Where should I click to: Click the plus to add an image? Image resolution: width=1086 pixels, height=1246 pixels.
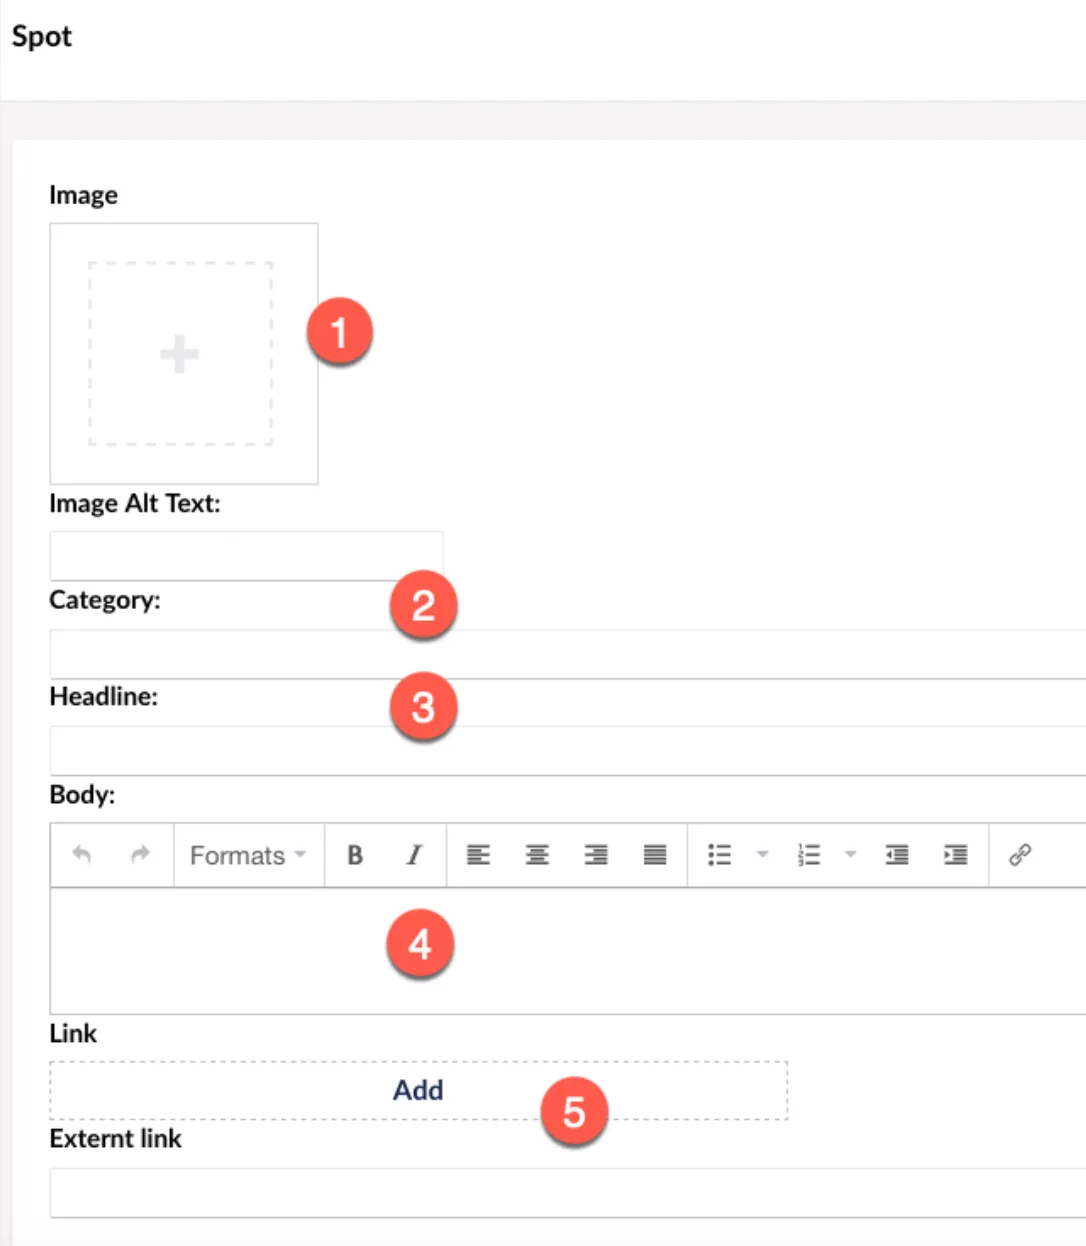[x=180, y=354]
